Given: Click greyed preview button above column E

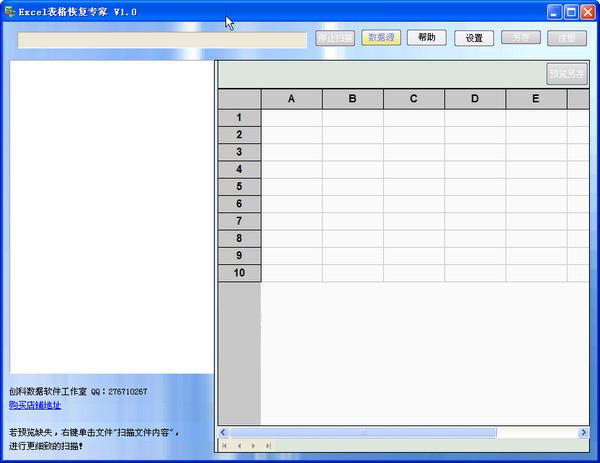Looking at the screenshot, I should coord(567,73).
